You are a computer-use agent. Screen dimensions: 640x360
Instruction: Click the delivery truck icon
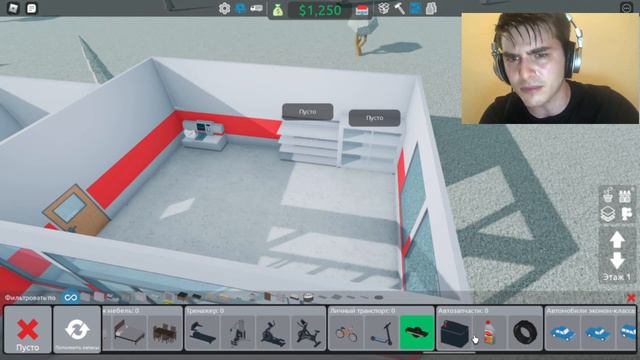point(256,8)
